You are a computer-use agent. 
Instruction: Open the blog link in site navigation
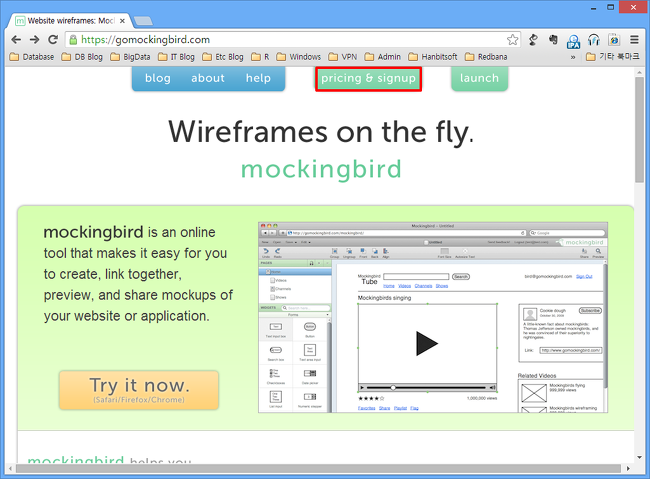point(158,78)
